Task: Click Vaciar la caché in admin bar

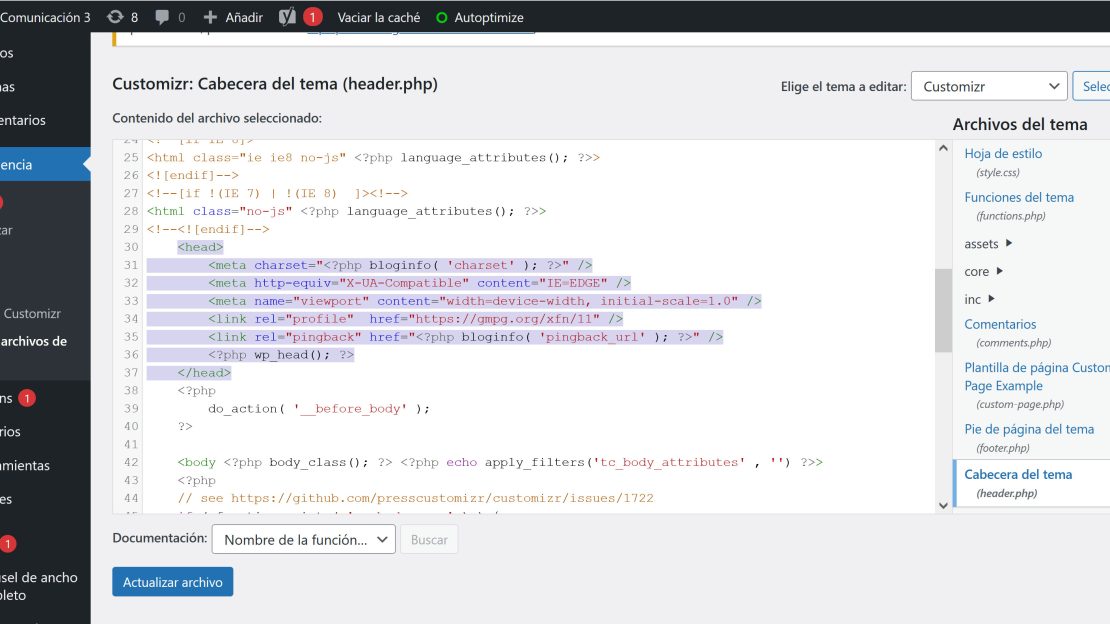Action: click(379, 18)
